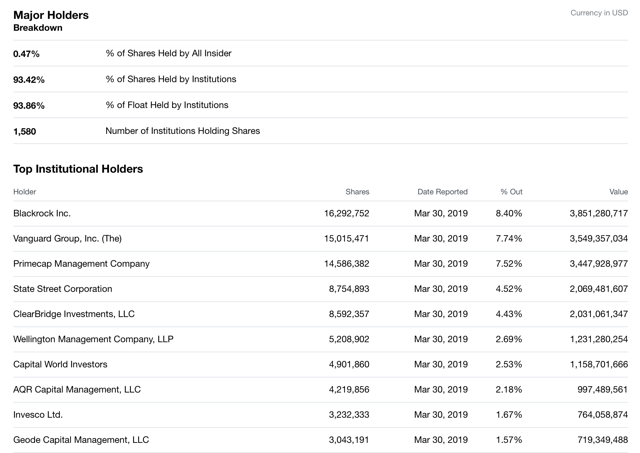Click '% of Float Held by Institutions' label
The width and height of the screenshot is (640, 453).
pyautogui.click(x=167, y=105)
